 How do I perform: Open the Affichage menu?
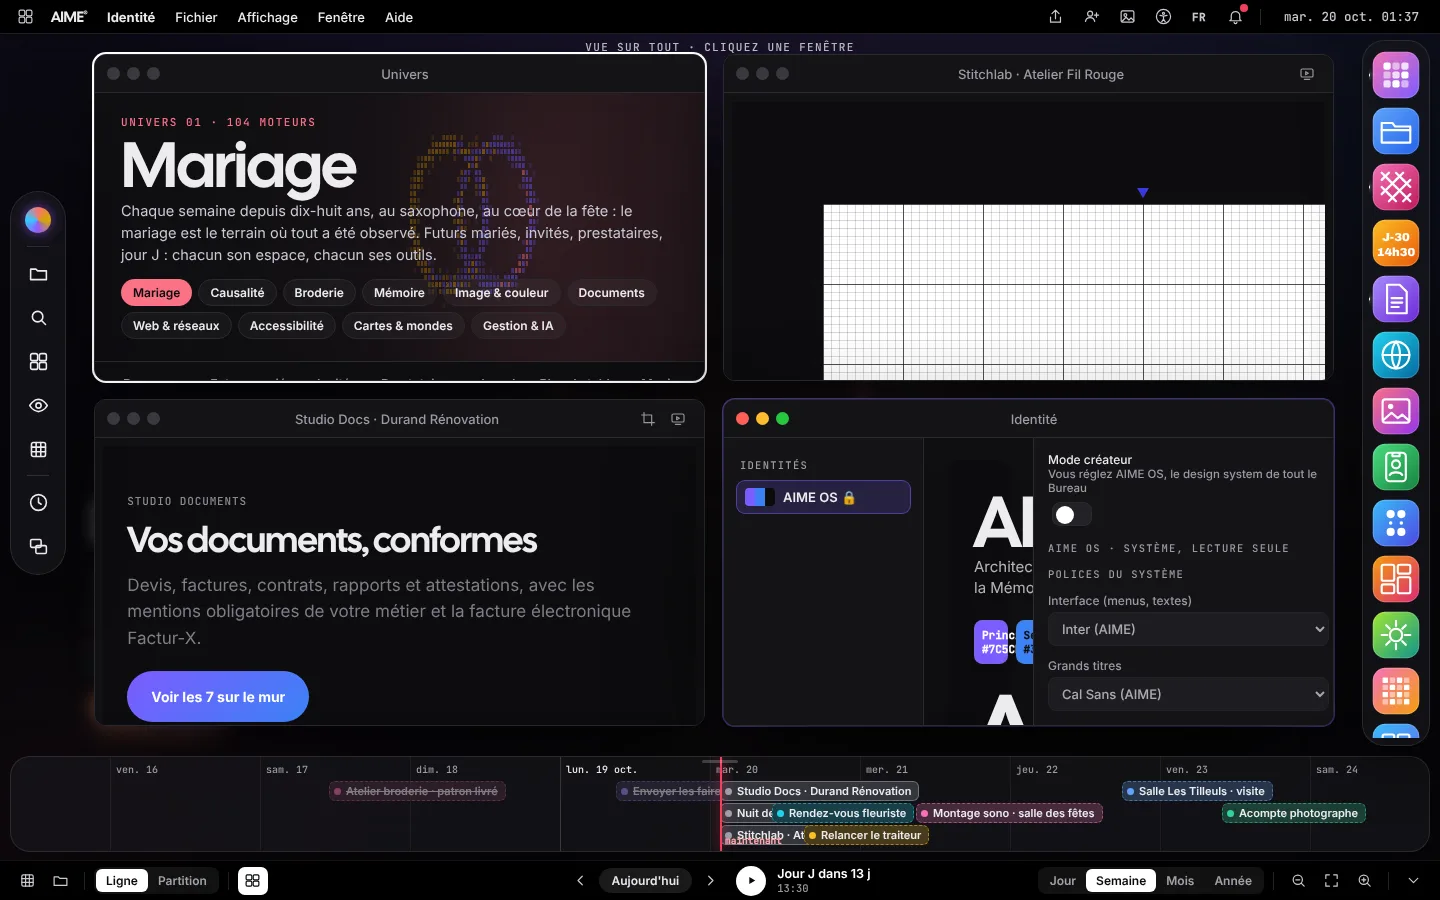click(267, 17)
